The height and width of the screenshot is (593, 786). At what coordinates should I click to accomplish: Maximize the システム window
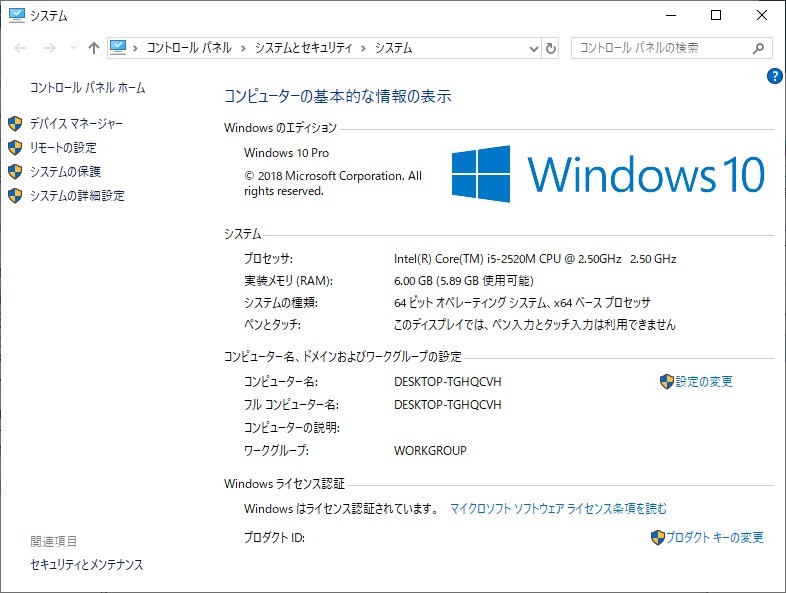[716, 16]
